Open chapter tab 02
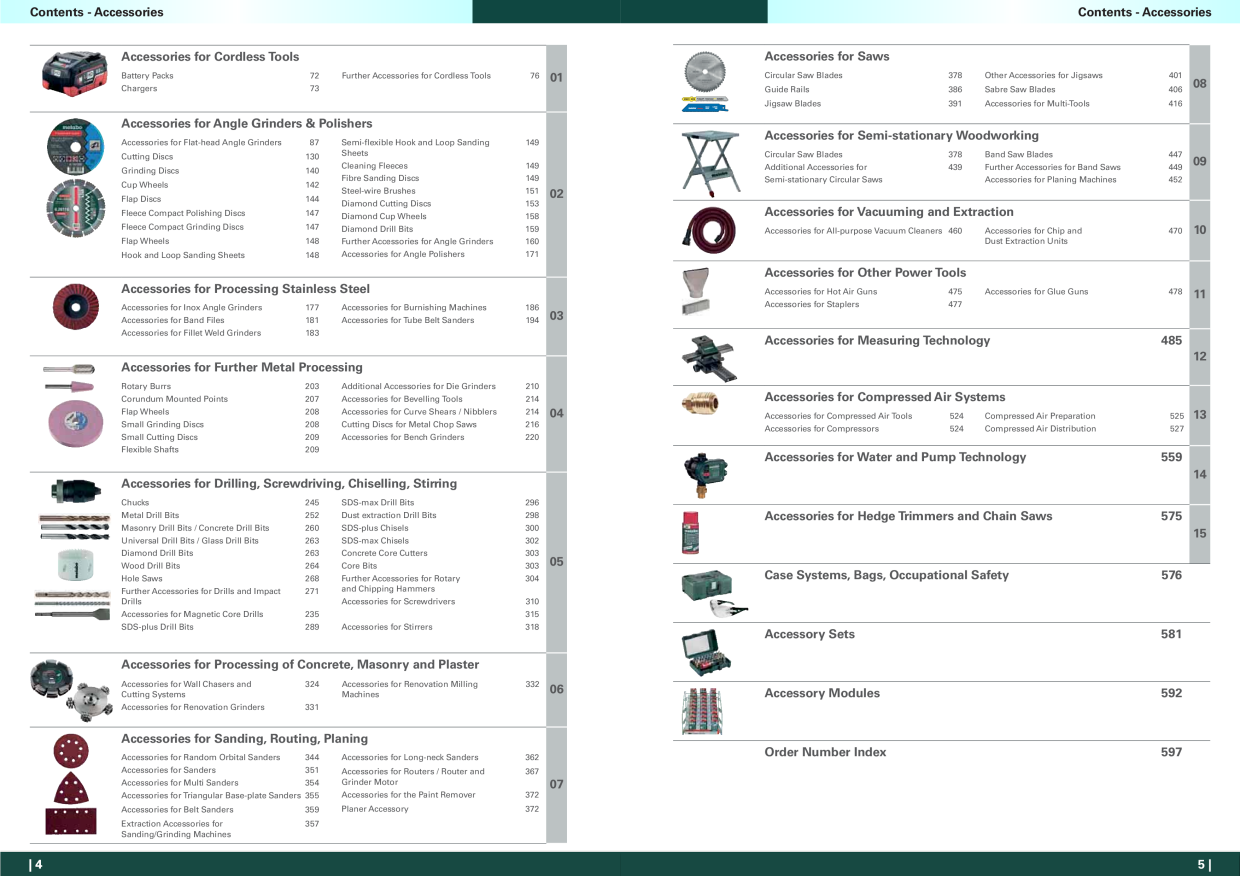This screenshot has height=876, width=1240. coord(557,194)
